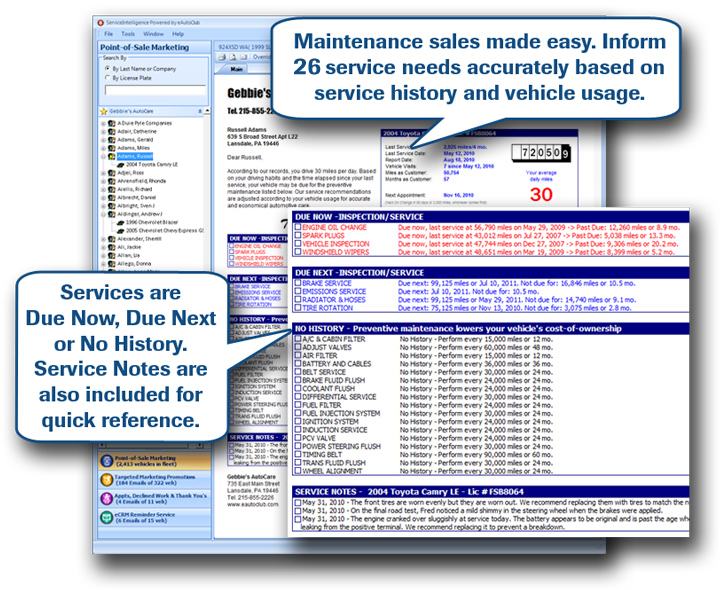Click customer icon for A Duie Pyle Companies

112,123
